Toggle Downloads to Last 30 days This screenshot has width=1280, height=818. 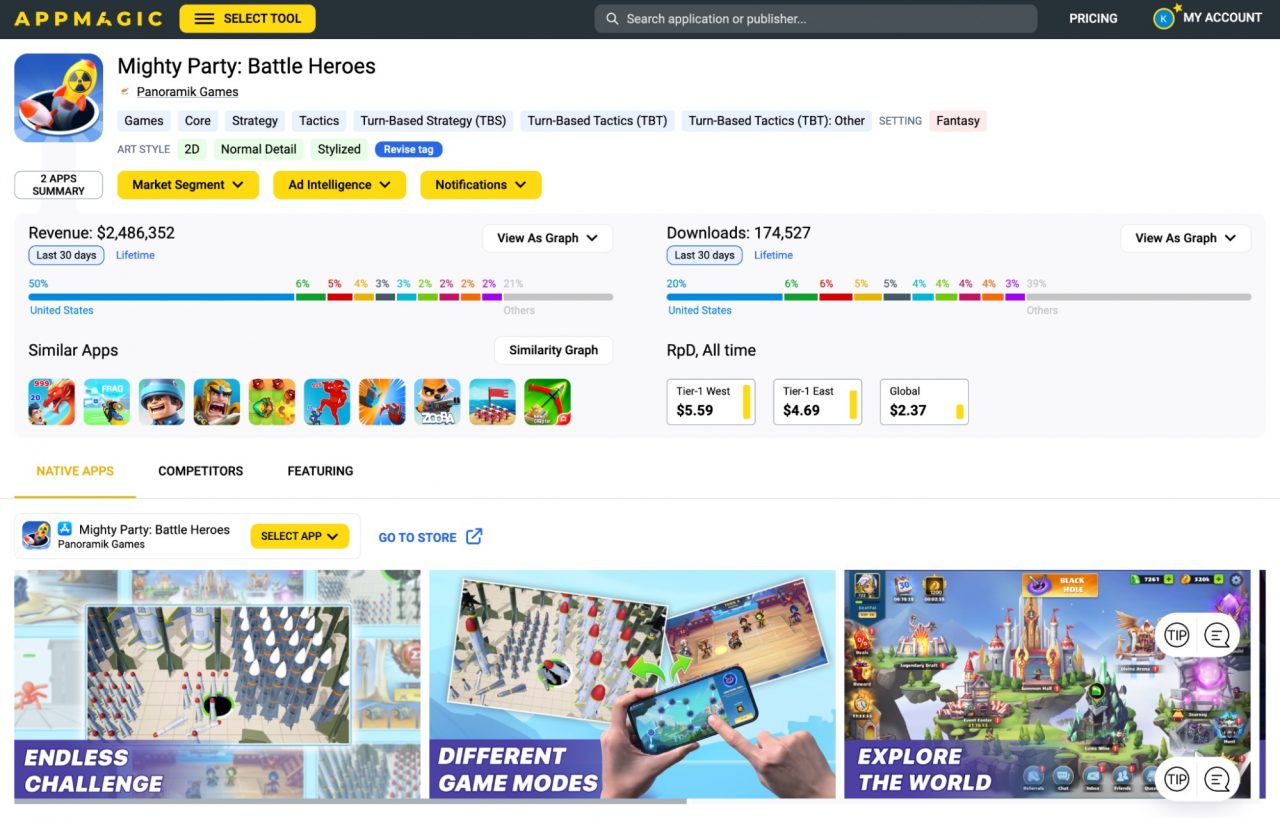point(704,255)
